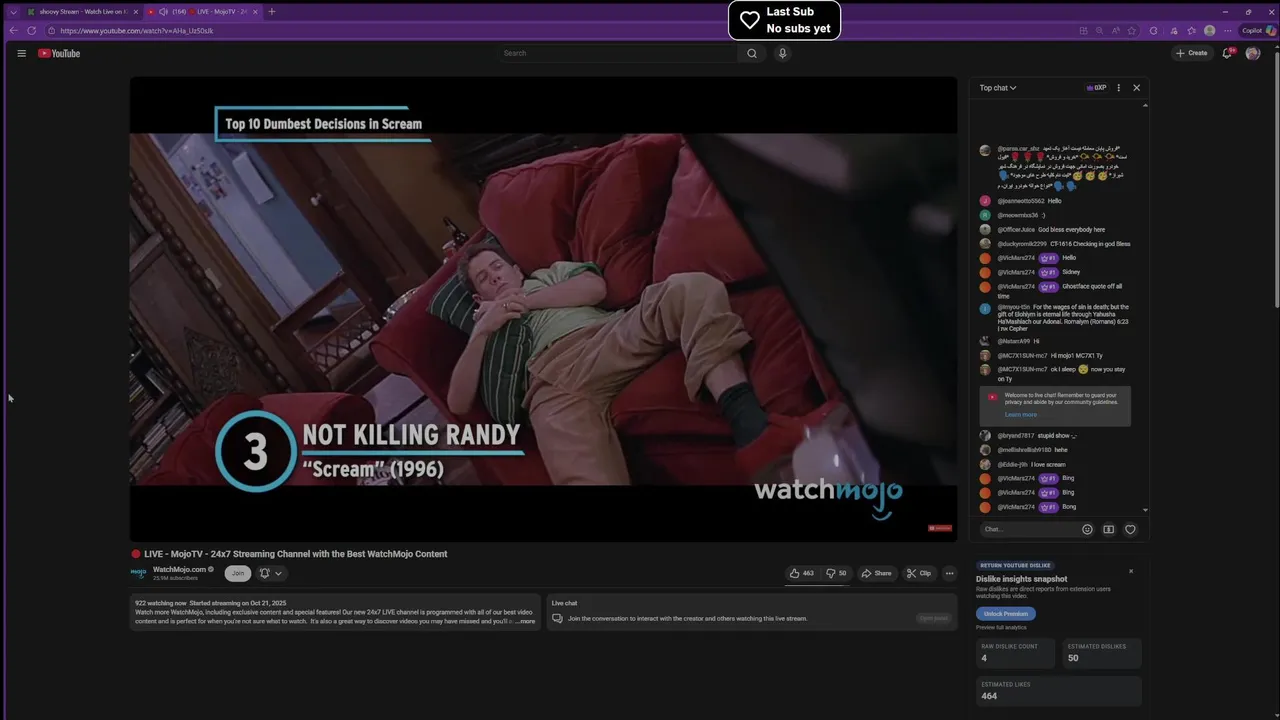Click the video player frame
The height and width of the screenshot is (720, 1280).
(543, 309)
